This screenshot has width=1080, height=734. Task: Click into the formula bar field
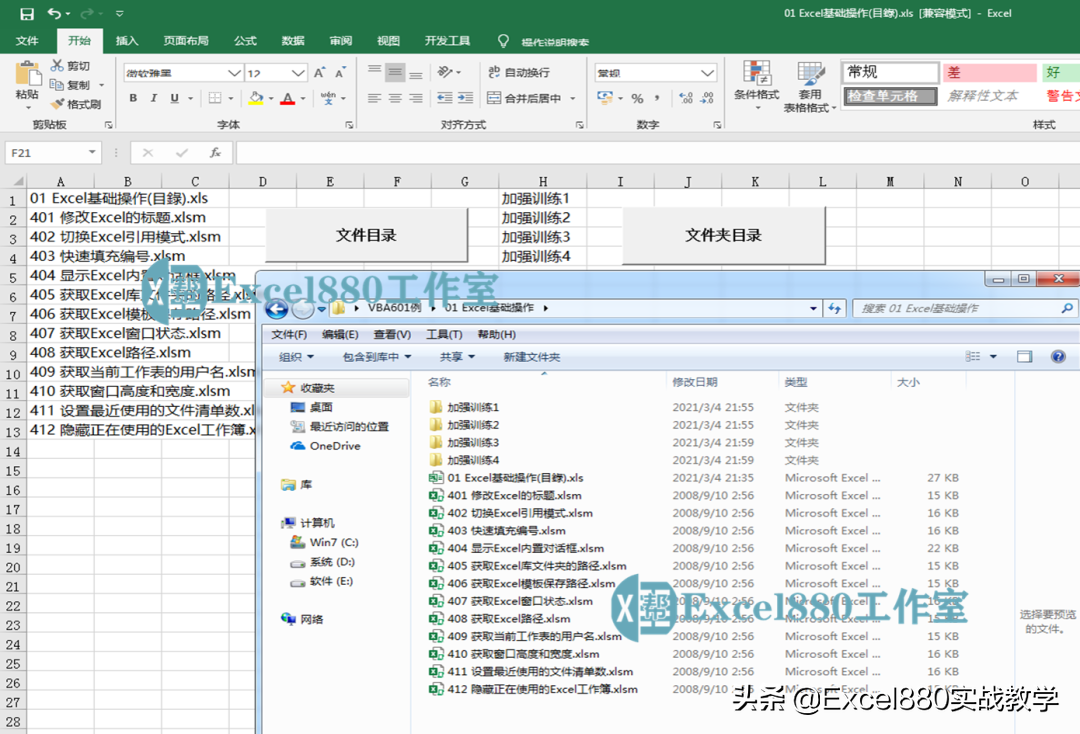(658, 152)
